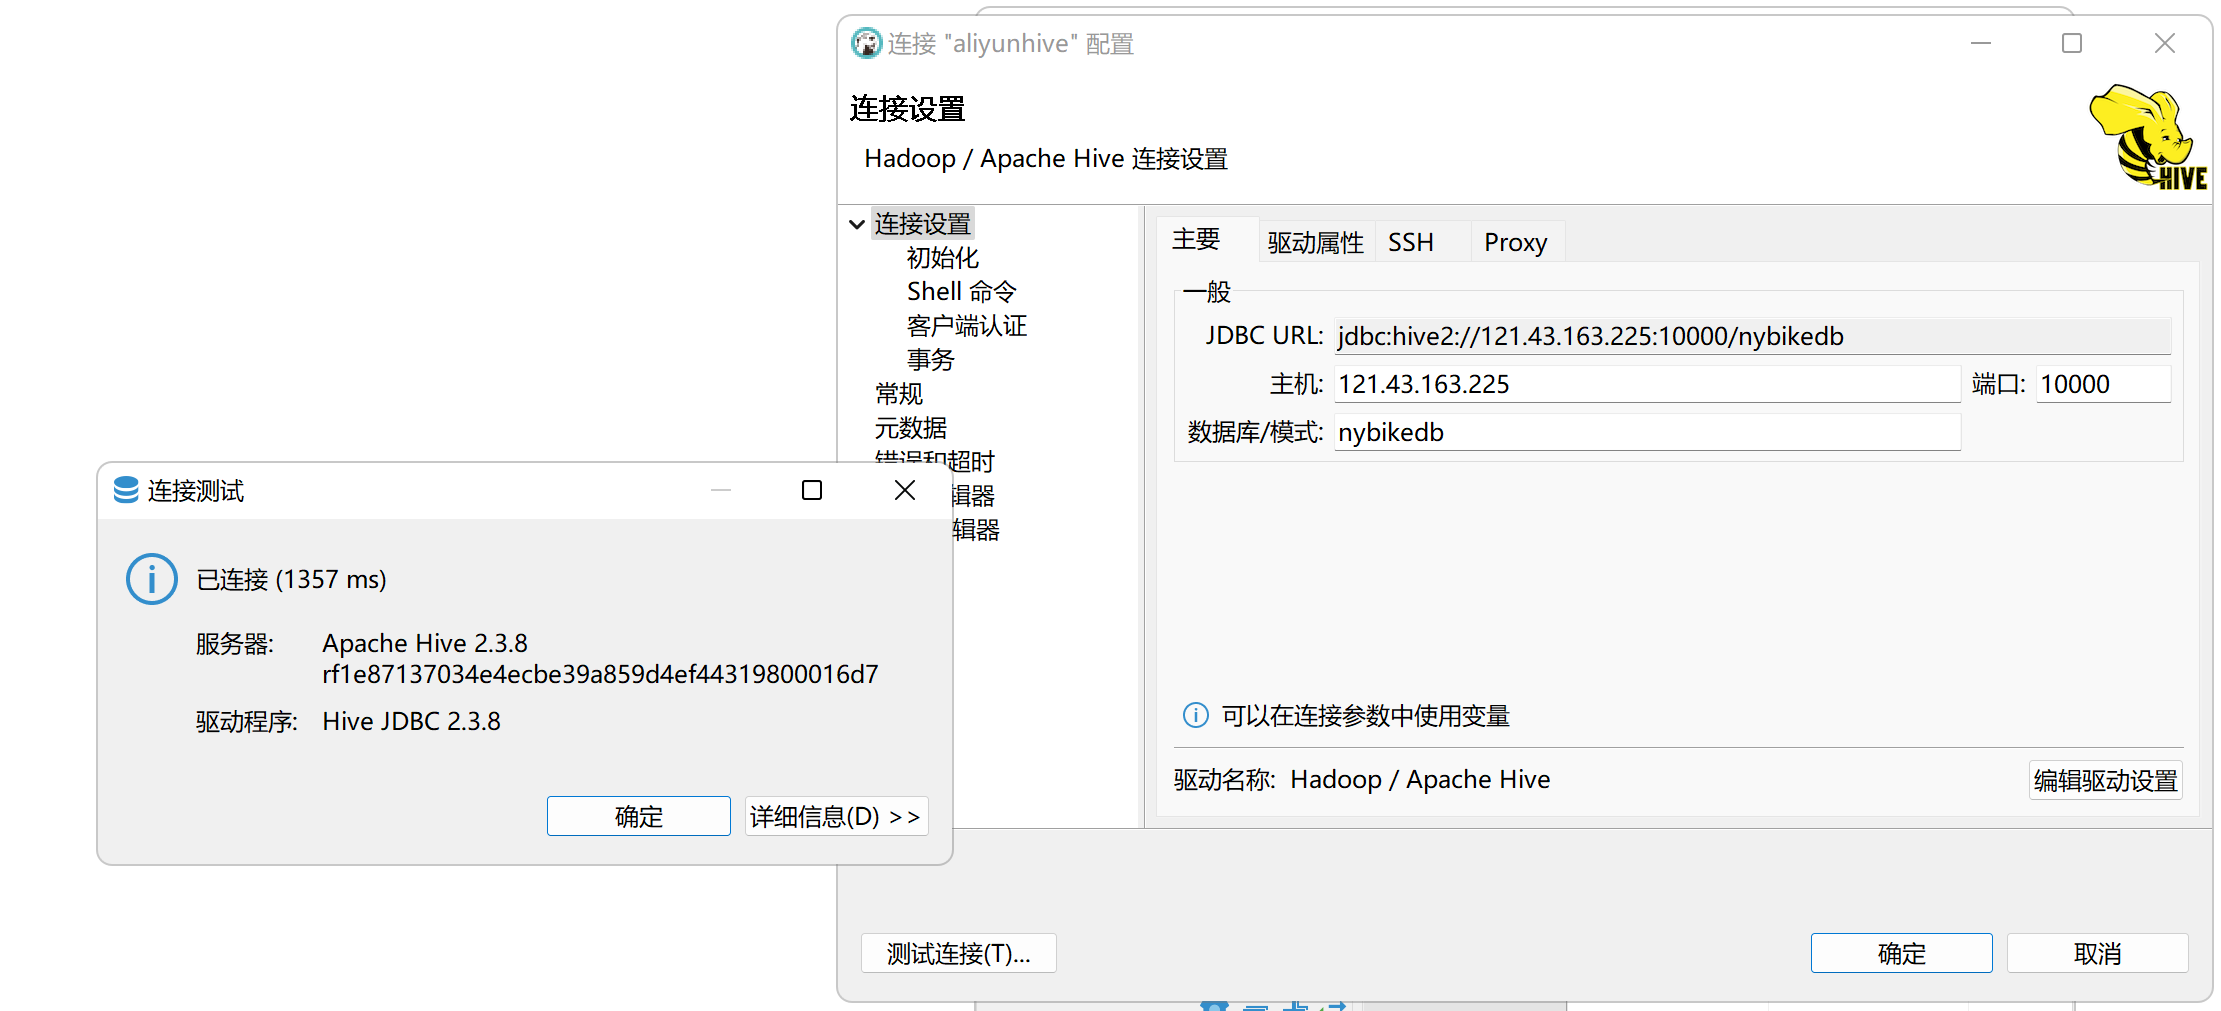The width and height of the screenshot is (2221, 1011).
Task: Confirm config dialog with 确定
Action: pyautogui.click(x=1901, y=953)
